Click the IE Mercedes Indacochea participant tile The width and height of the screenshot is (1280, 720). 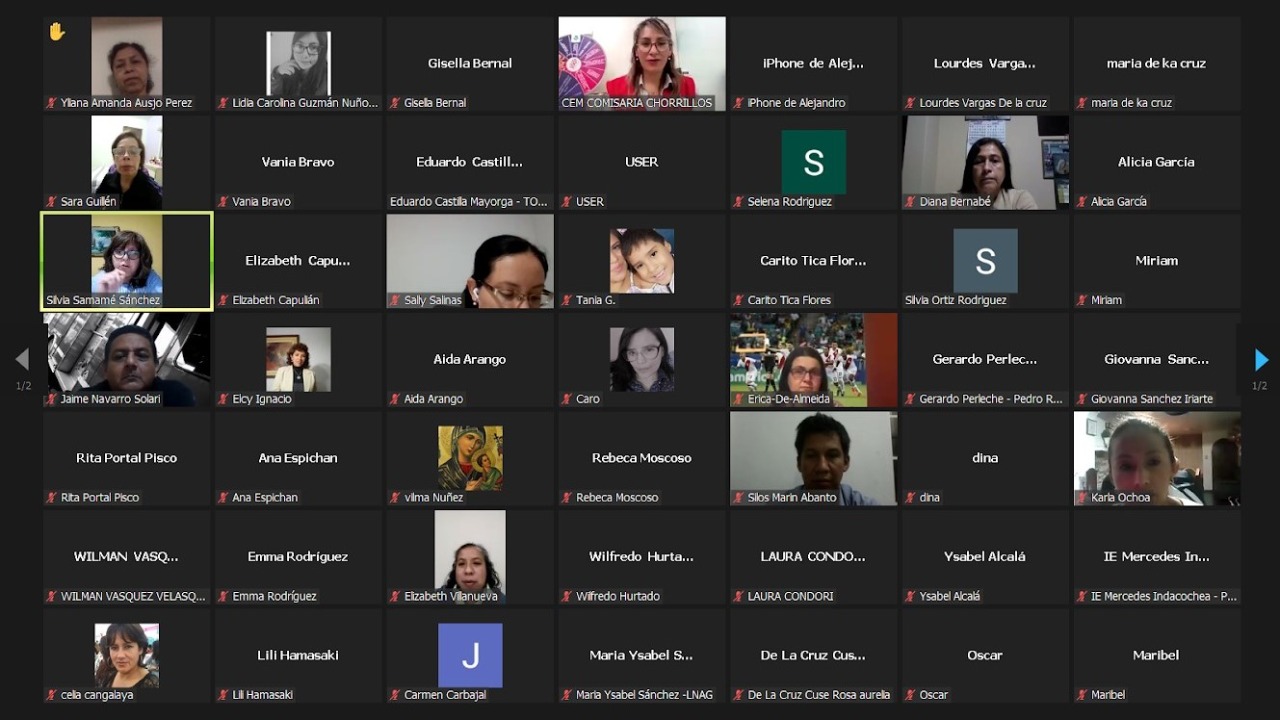(1156, 557)
